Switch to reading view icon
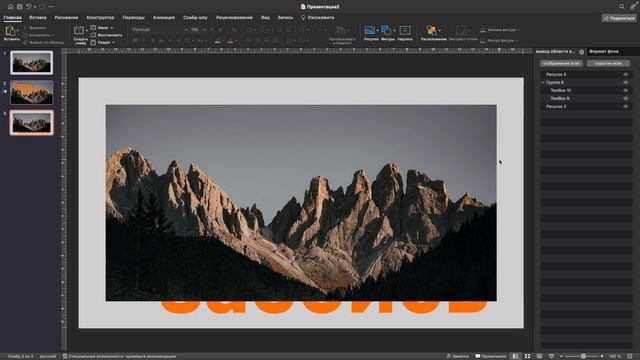 (x=539, y=356)
